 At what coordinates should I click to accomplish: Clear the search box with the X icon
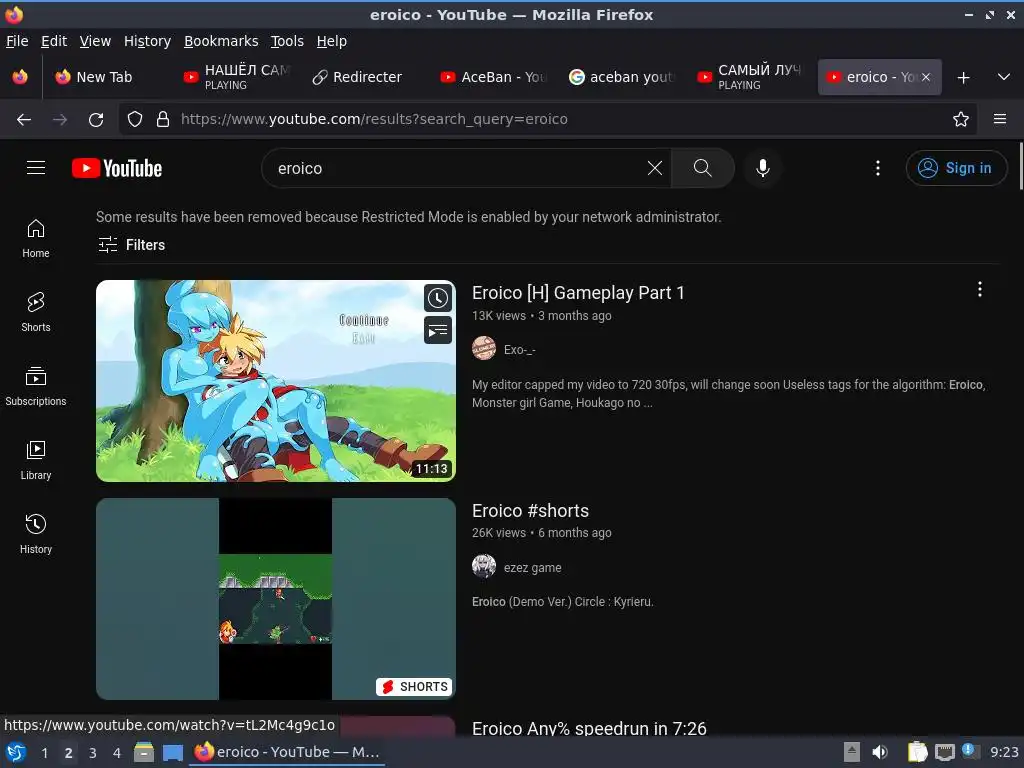pos(654,168)
